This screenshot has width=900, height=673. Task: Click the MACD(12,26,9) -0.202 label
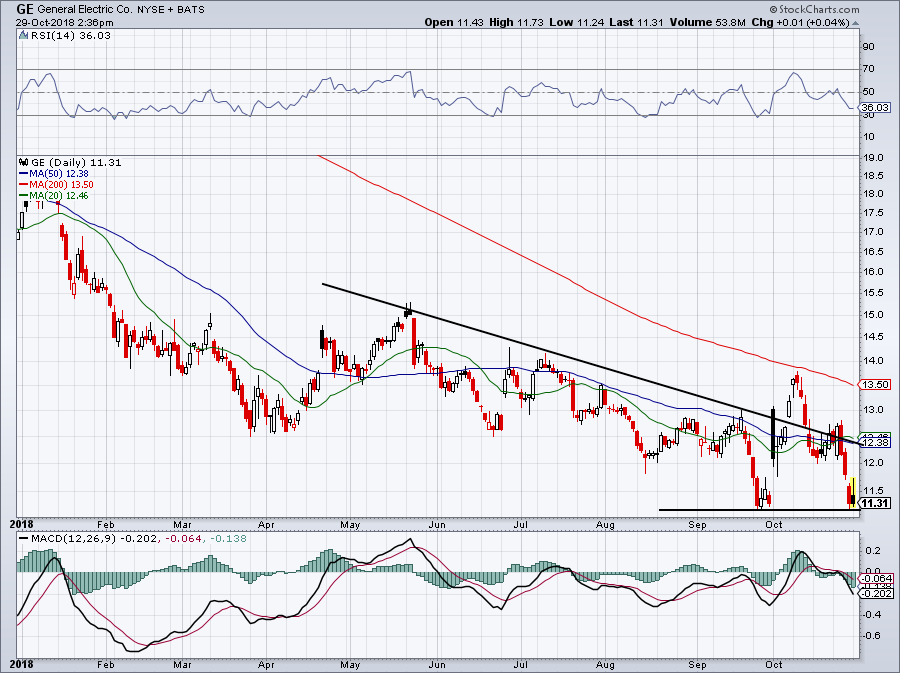[93, 539]
